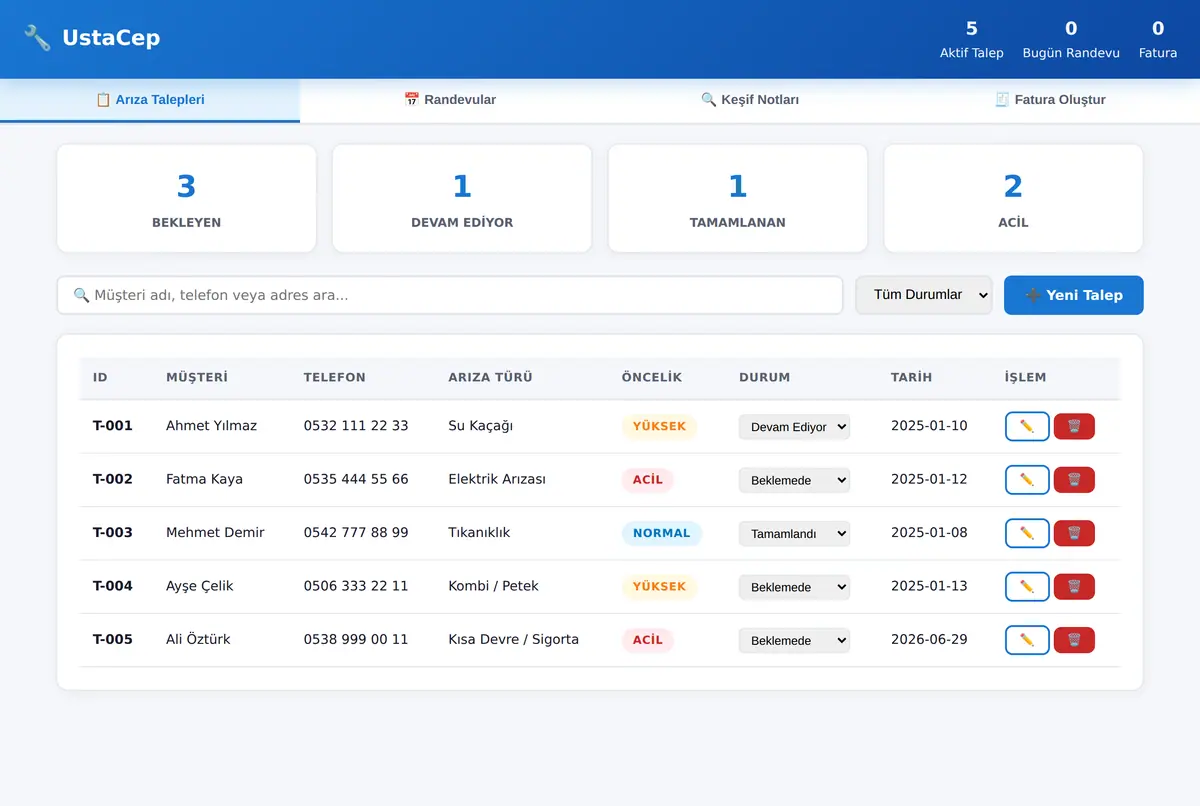
Task: Select the Acil summary card
Action: point(1013,198)
